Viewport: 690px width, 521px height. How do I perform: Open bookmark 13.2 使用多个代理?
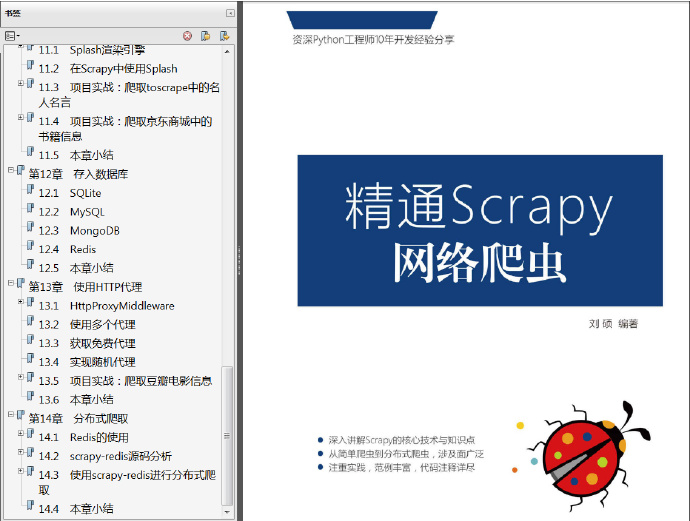(87, 325)
